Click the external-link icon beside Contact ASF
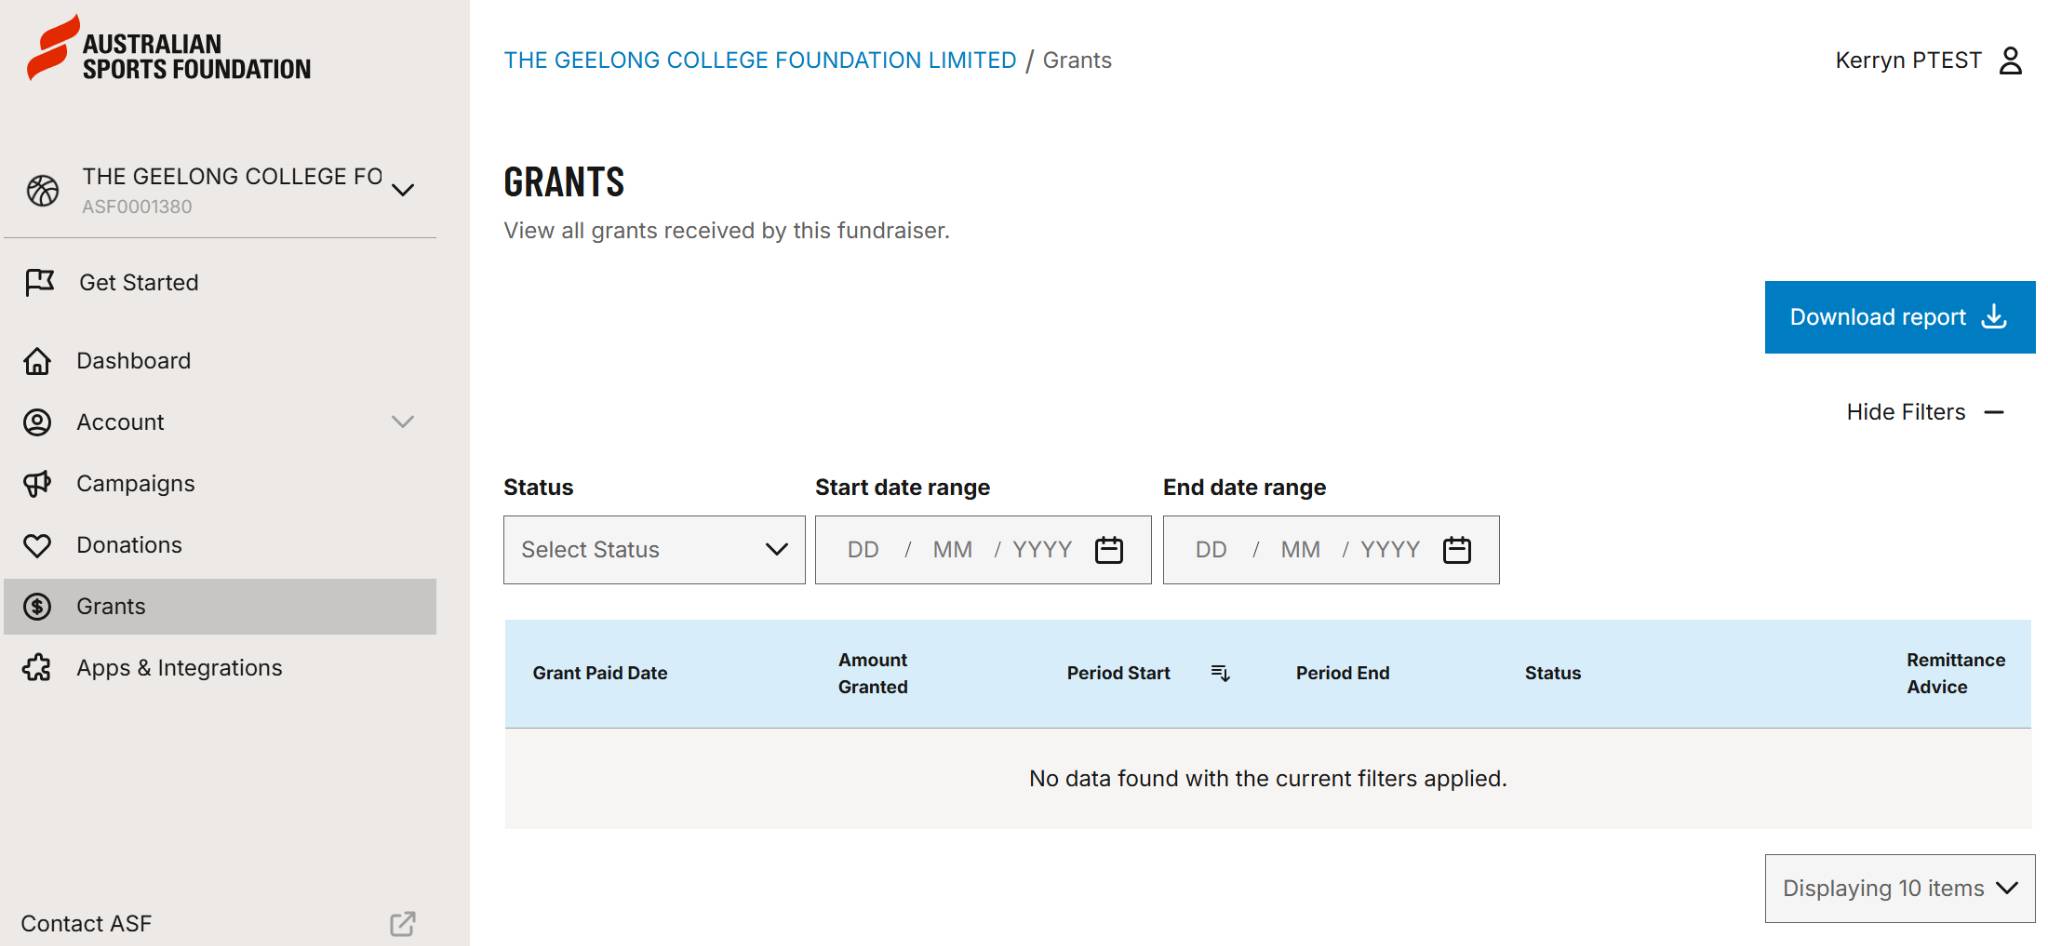The width and height of the screenshot is (2048, 946). (403, 924)
